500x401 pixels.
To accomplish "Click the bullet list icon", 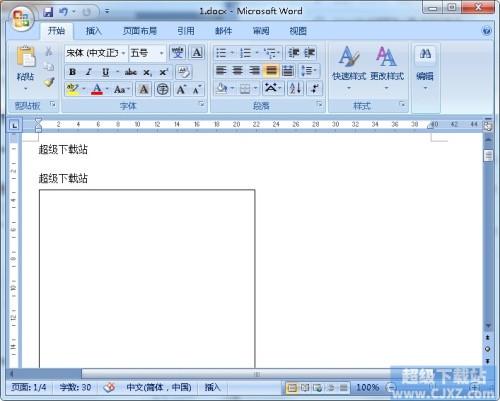I will click(221, 53).
